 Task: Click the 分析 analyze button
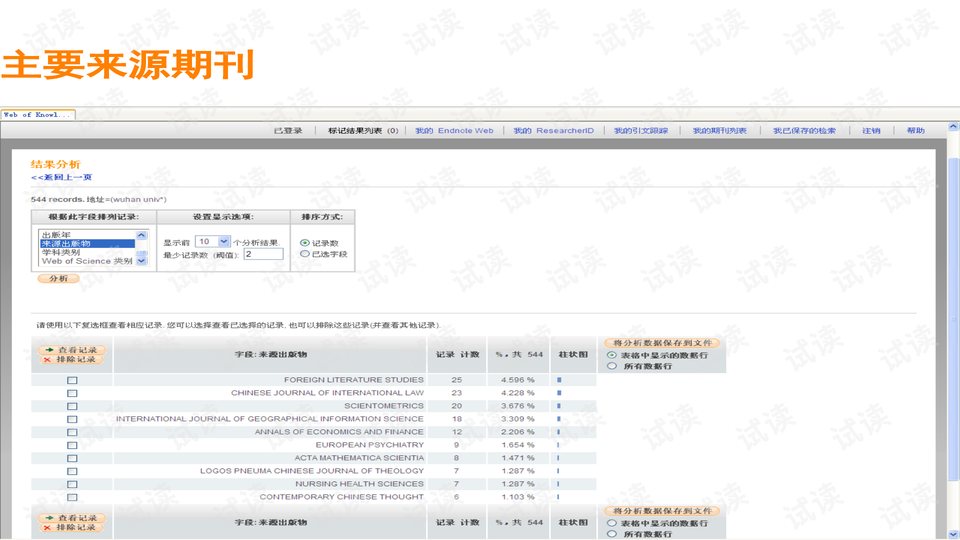[x=59, y=279]
